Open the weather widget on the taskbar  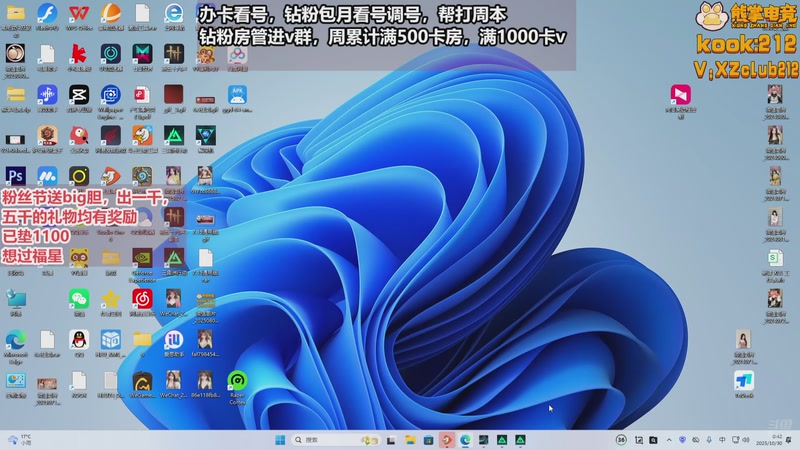click(19, 440)
